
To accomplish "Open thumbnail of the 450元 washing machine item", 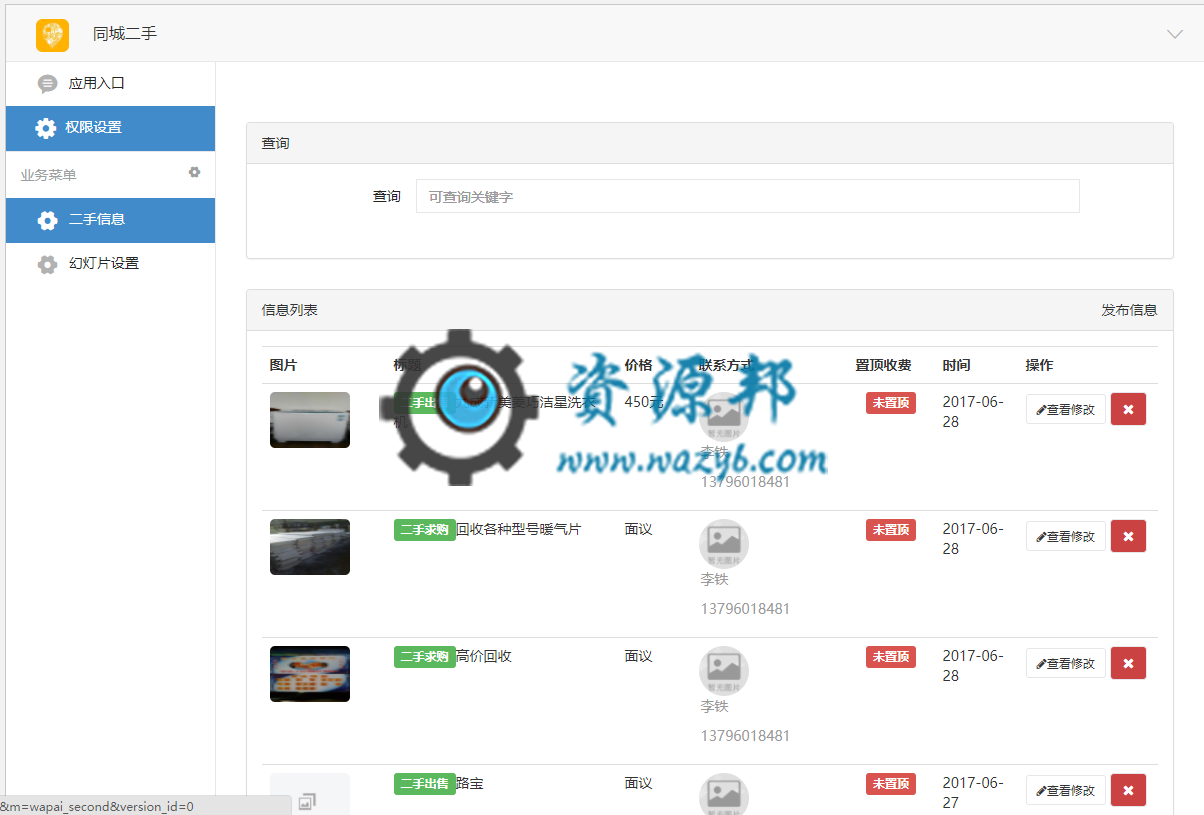I will pos(310,420).
